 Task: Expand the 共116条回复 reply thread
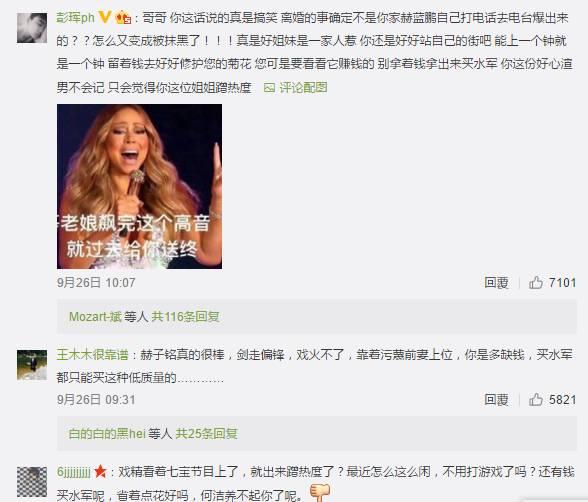point(186,317)
